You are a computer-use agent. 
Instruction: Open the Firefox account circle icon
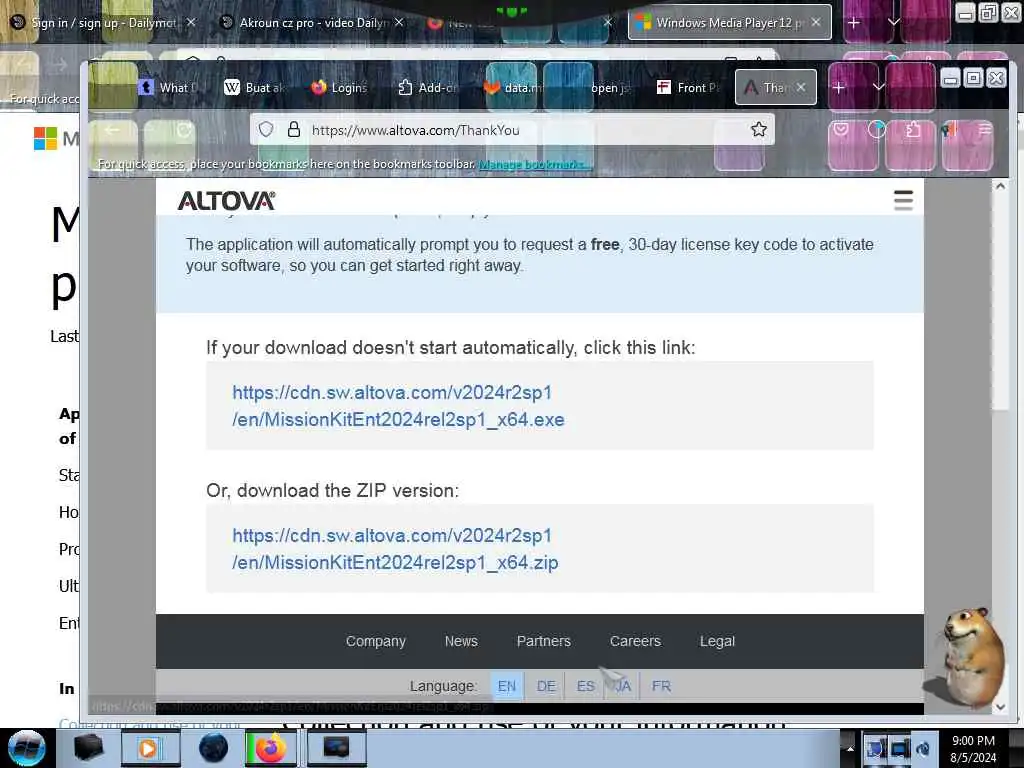point(876,129)
